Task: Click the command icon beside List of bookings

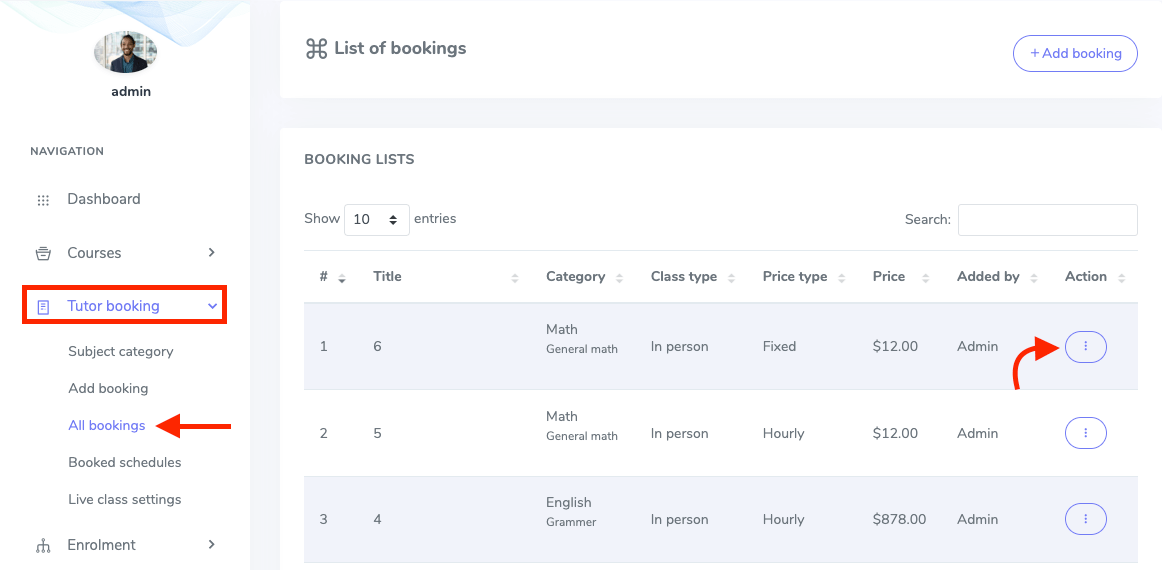Action: point(316,49)
